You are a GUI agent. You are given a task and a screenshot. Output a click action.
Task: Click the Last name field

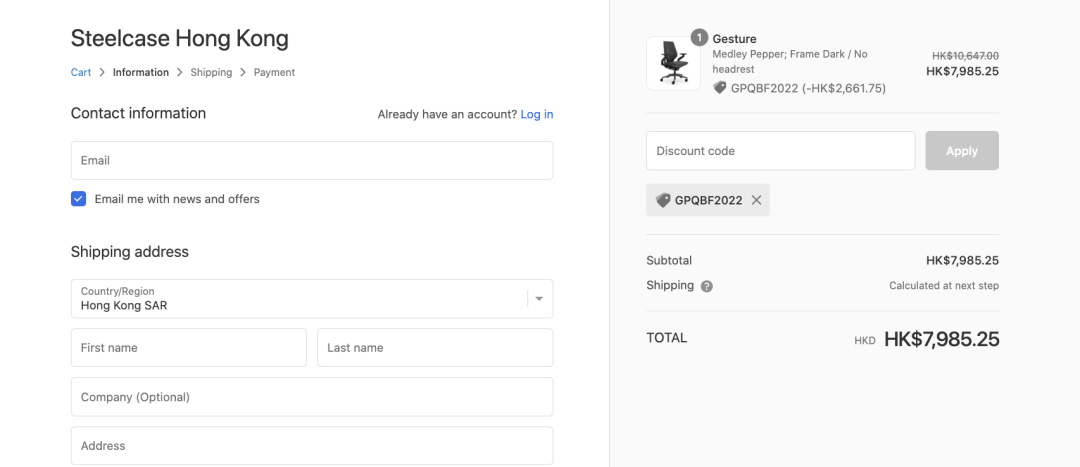click(434, 347)
